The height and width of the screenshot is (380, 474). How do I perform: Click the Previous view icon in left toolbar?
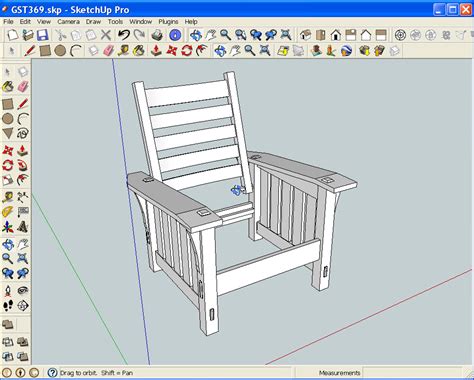tap(8, 273)
